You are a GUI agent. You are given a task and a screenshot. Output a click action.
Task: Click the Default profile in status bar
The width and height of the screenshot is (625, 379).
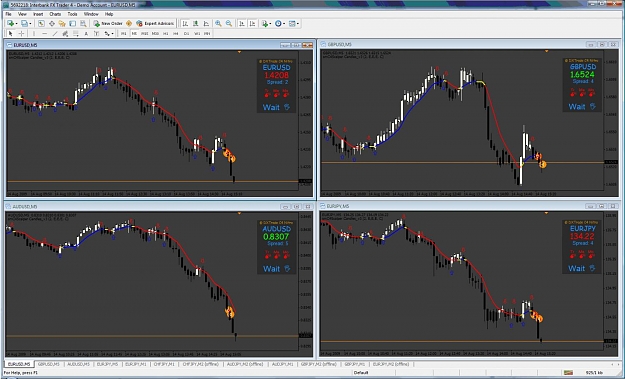(x=361, y=373)
